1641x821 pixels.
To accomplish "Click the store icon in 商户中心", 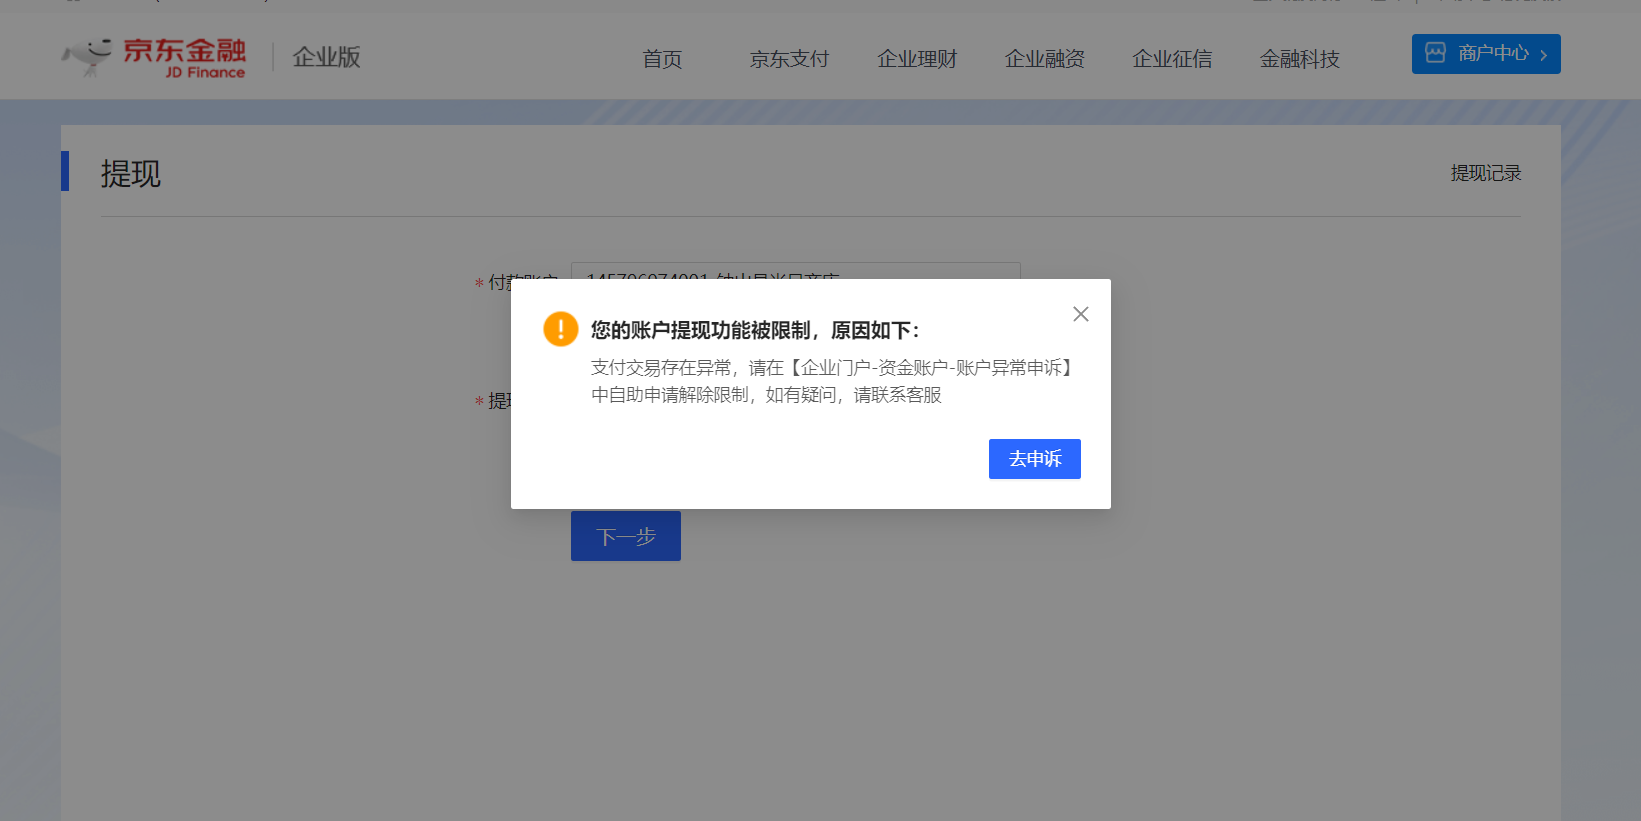I will click(1435, 53).
